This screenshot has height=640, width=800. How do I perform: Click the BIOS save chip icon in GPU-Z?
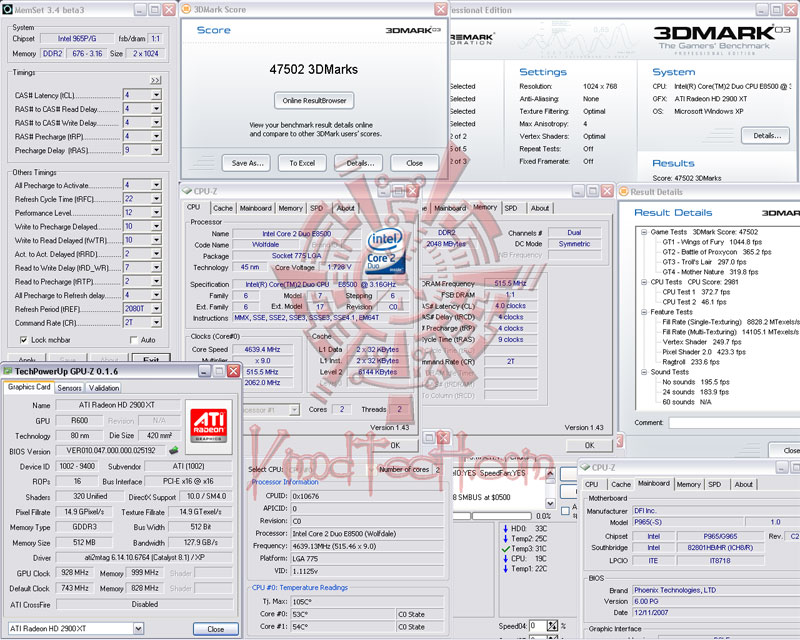point(174,450)
